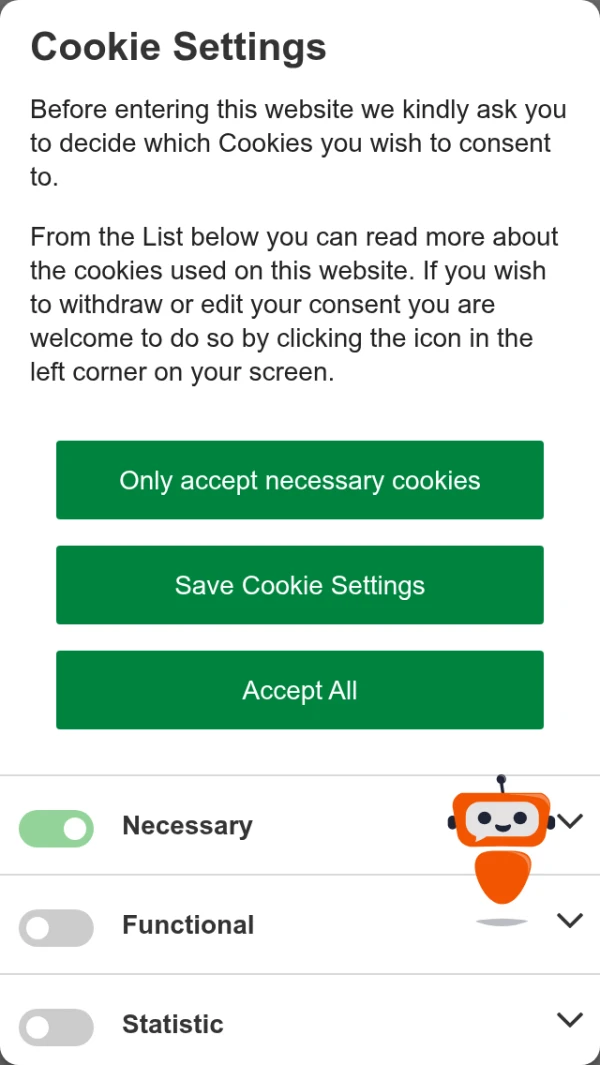Viewport: 600px width, 1065px height.
Task: Click the Statistic category label
Action: coord(173,1024)
